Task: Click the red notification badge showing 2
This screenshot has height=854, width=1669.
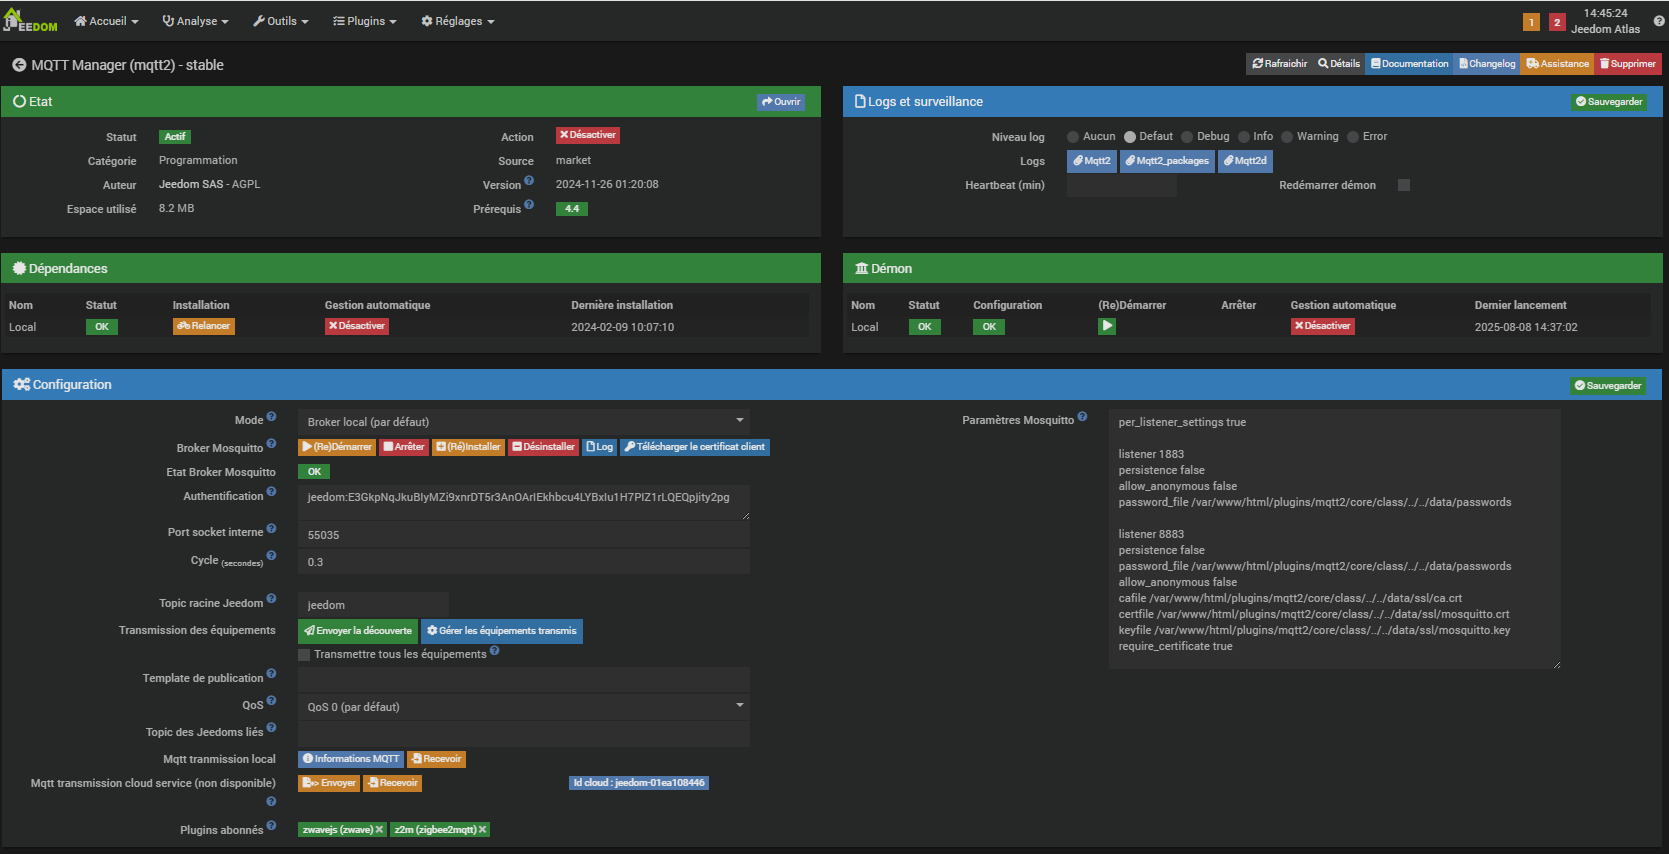Action: 1557,22
